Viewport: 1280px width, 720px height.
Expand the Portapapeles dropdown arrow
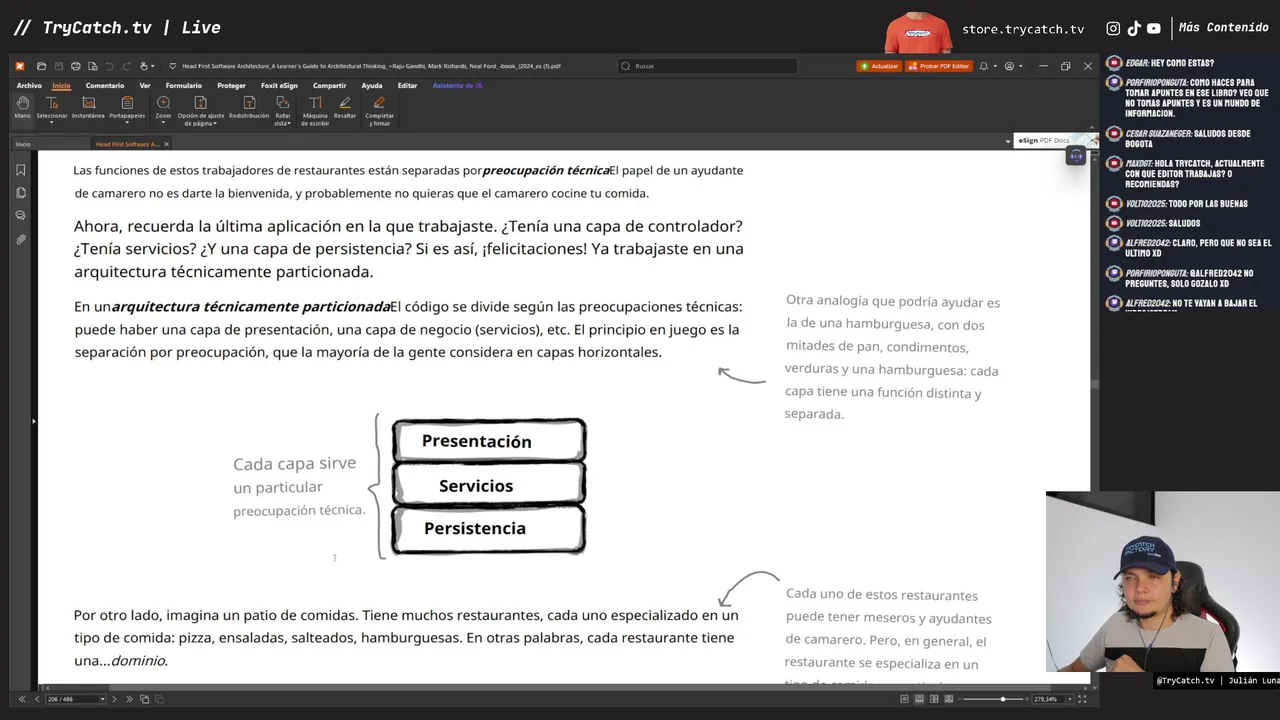tap(127, 124)
